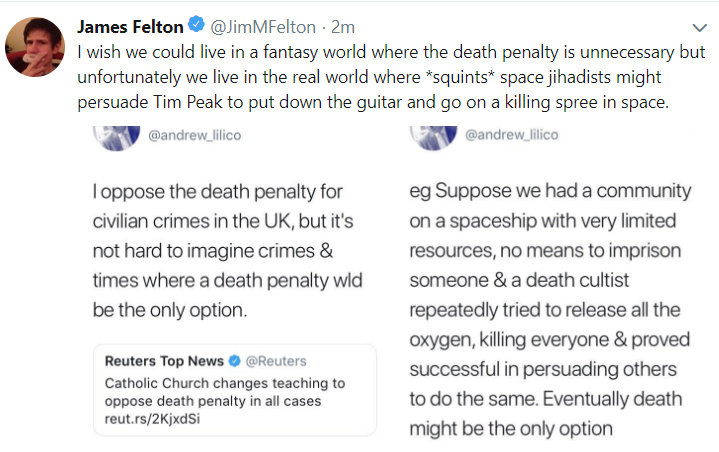
Task: Open James Felton's display name link
Action: click(x=131, y=25)
